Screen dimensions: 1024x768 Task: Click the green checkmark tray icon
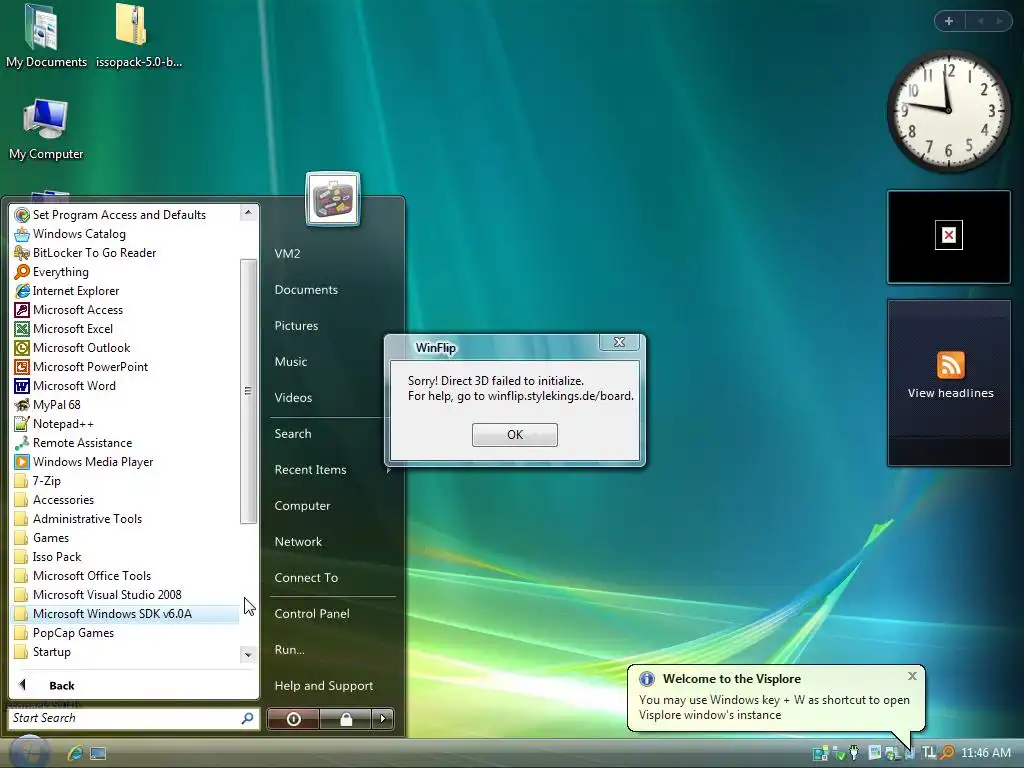839,754
